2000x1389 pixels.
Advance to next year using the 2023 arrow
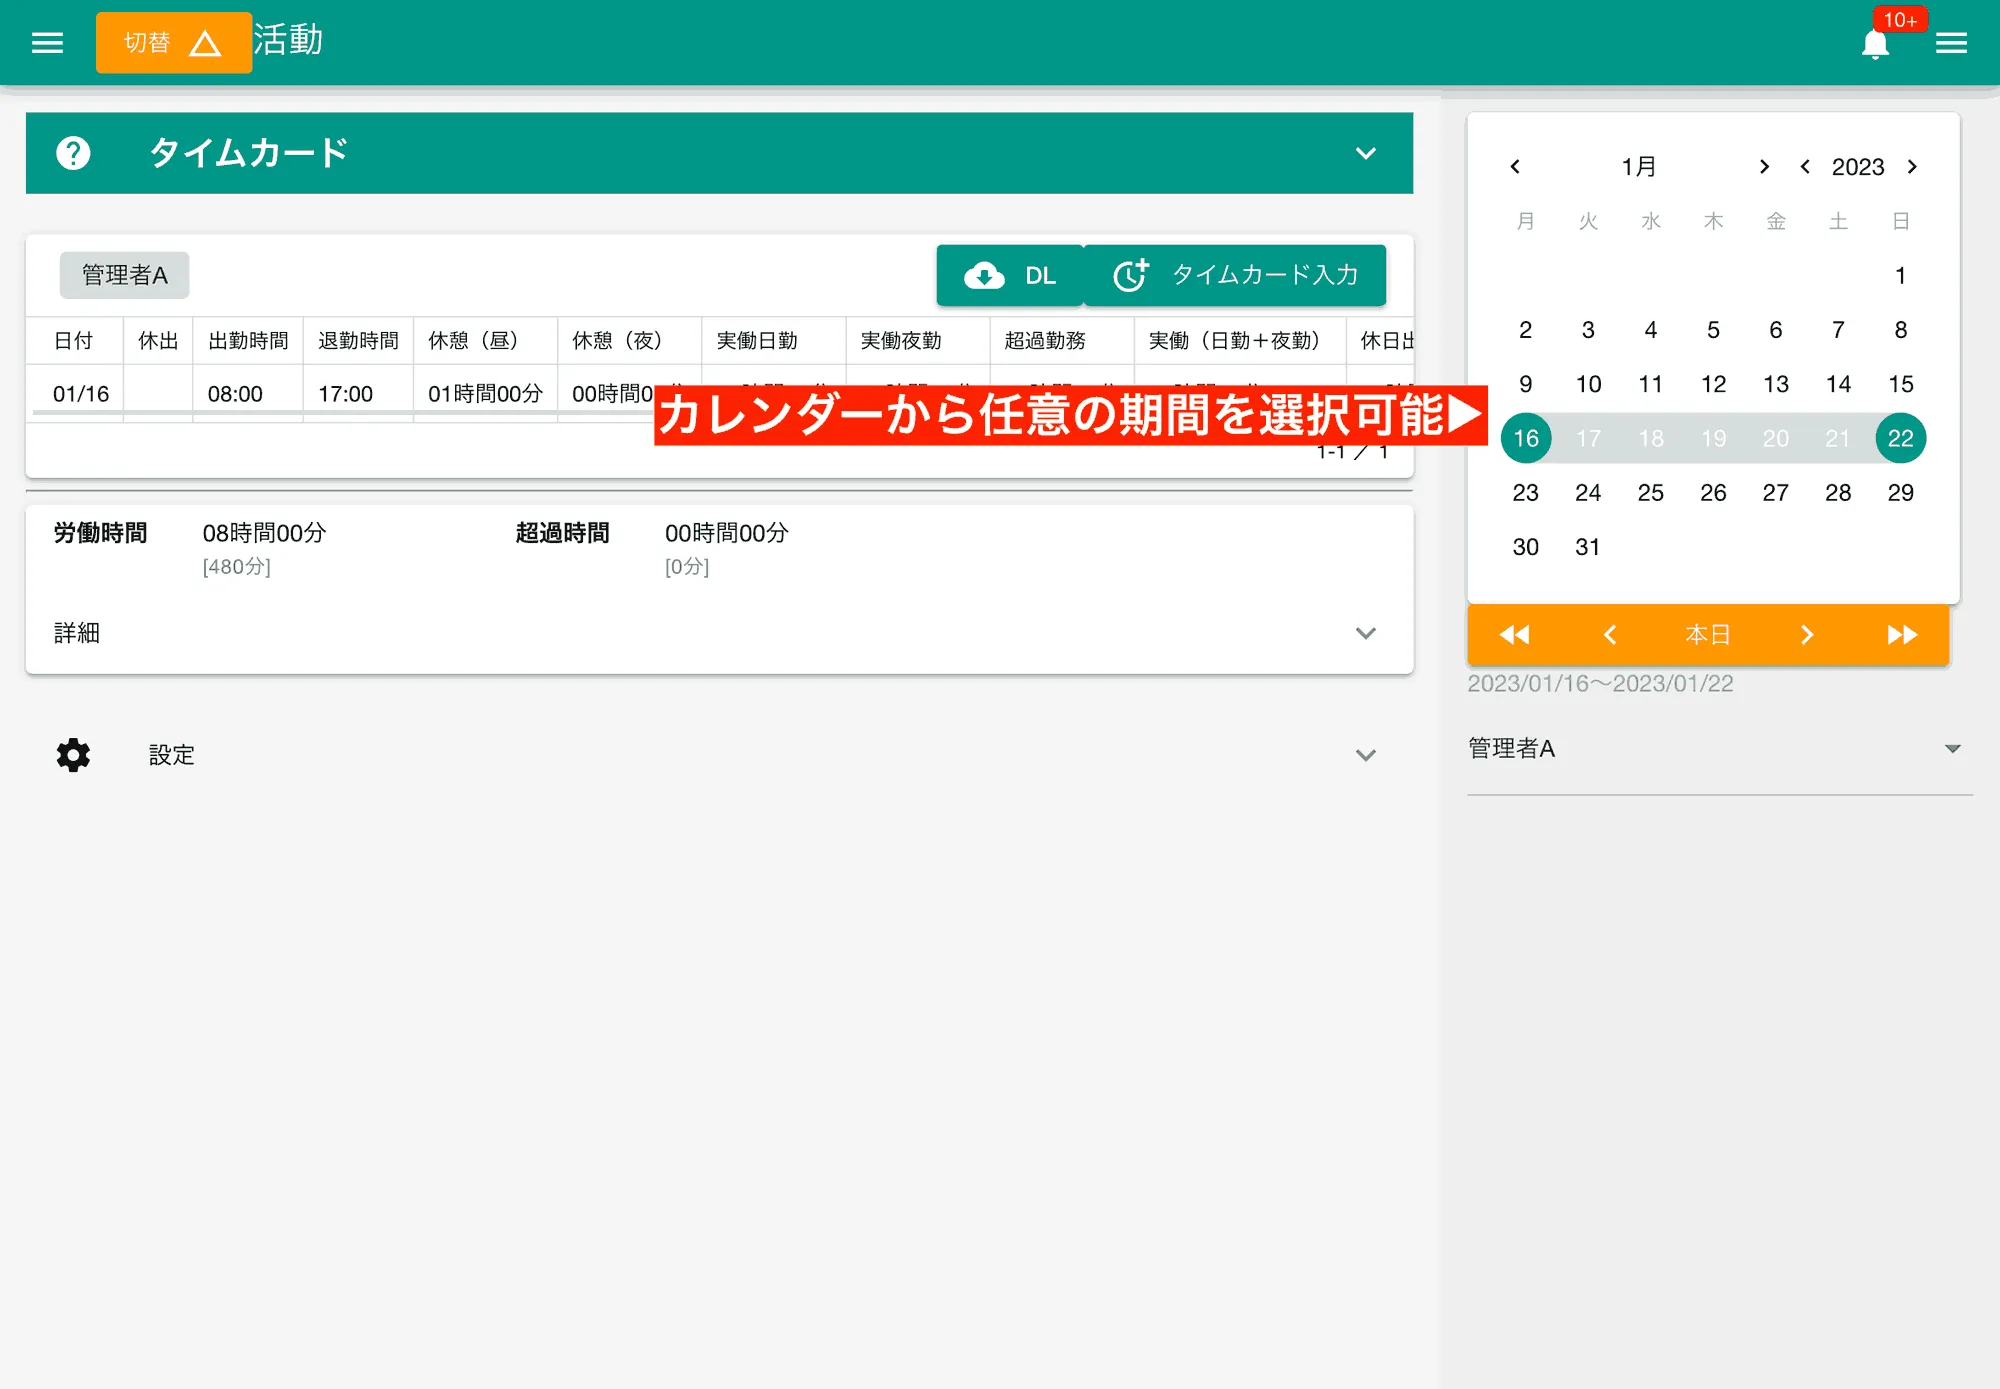pos(1913,166)
